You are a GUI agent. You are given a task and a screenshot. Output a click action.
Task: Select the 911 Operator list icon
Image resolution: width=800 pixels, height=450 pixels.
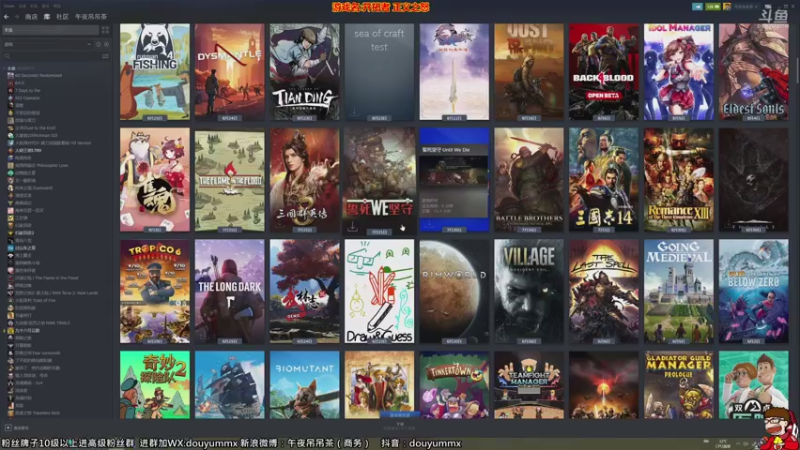[x=10, y=98]
